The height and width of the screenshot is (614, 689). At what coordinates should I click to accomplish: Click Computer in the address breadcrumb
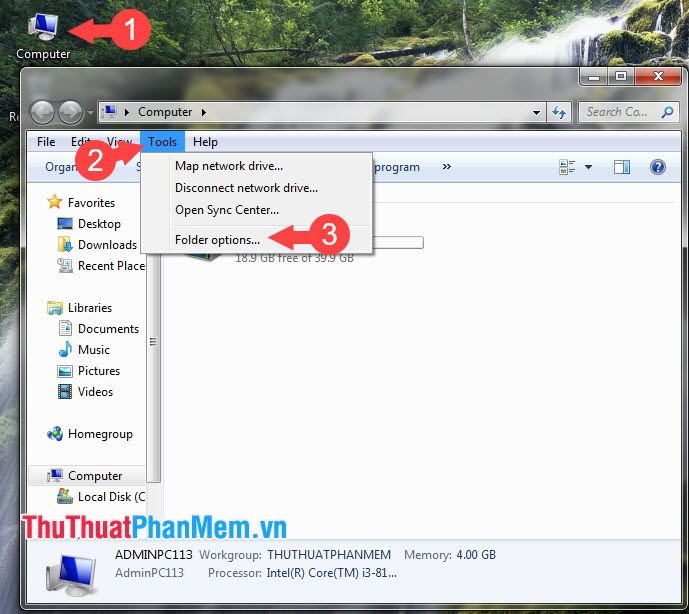tap(165, 112)
